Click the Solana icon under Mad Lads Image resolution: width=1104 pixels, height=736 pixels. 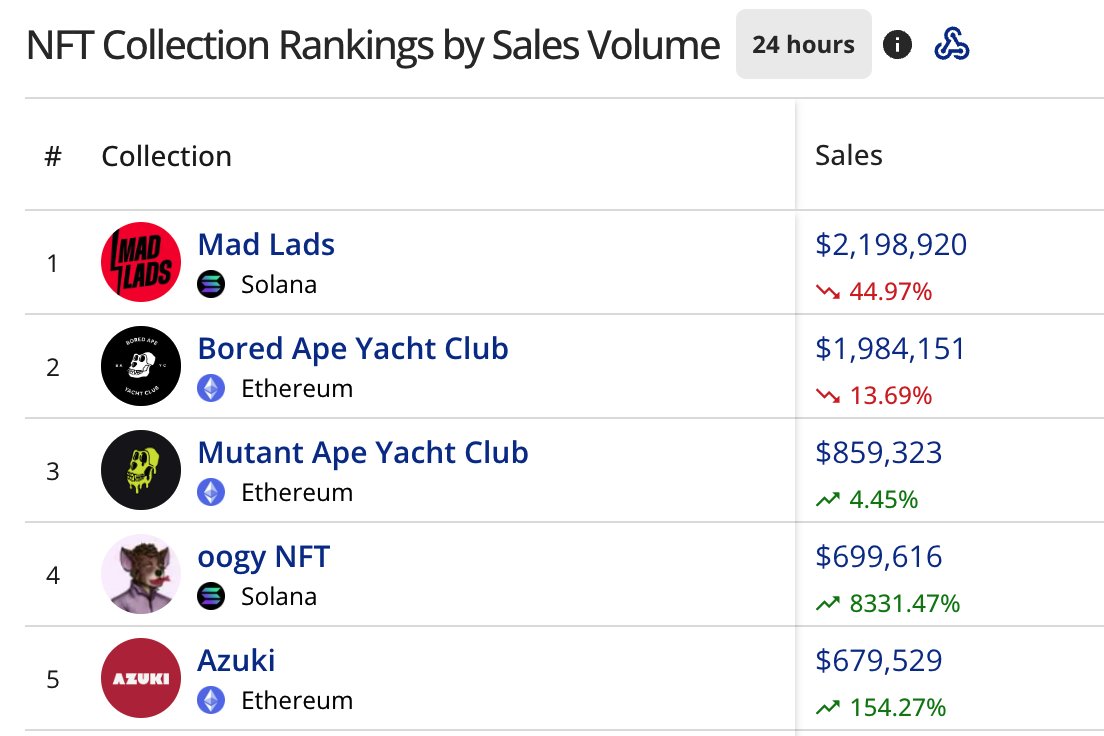pos(211,285)
